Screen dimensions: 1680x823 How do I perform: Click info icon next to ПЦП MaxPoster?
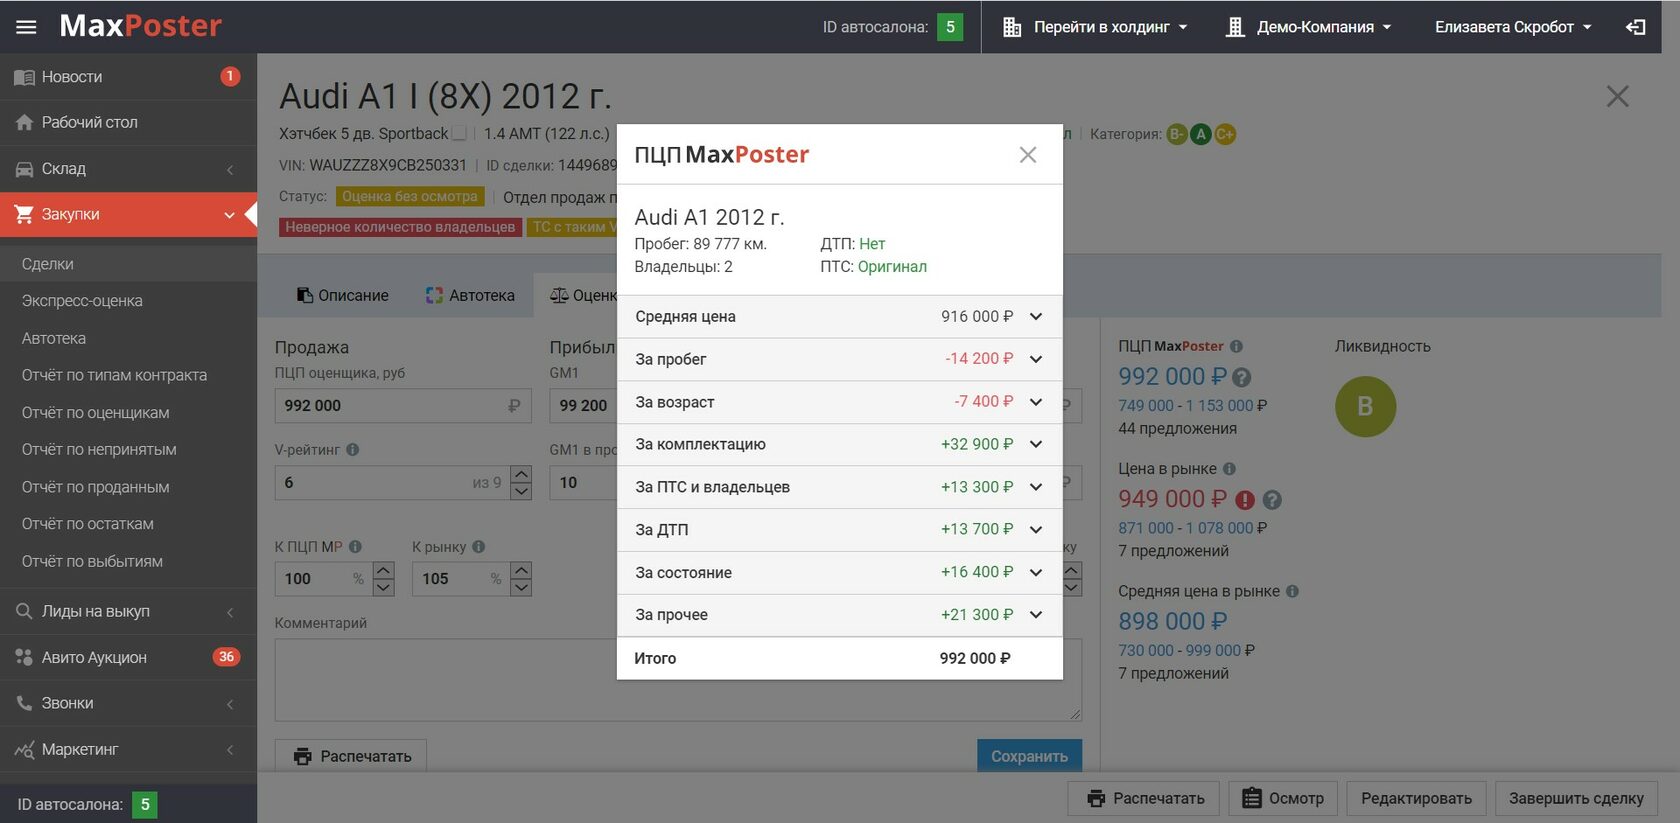click(1236, 346)
